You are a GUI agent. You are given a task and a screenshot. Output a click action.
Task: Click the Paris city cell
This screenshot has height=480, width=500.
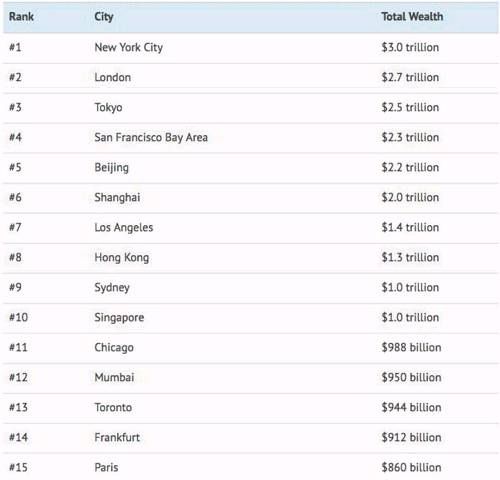point(106,467)
